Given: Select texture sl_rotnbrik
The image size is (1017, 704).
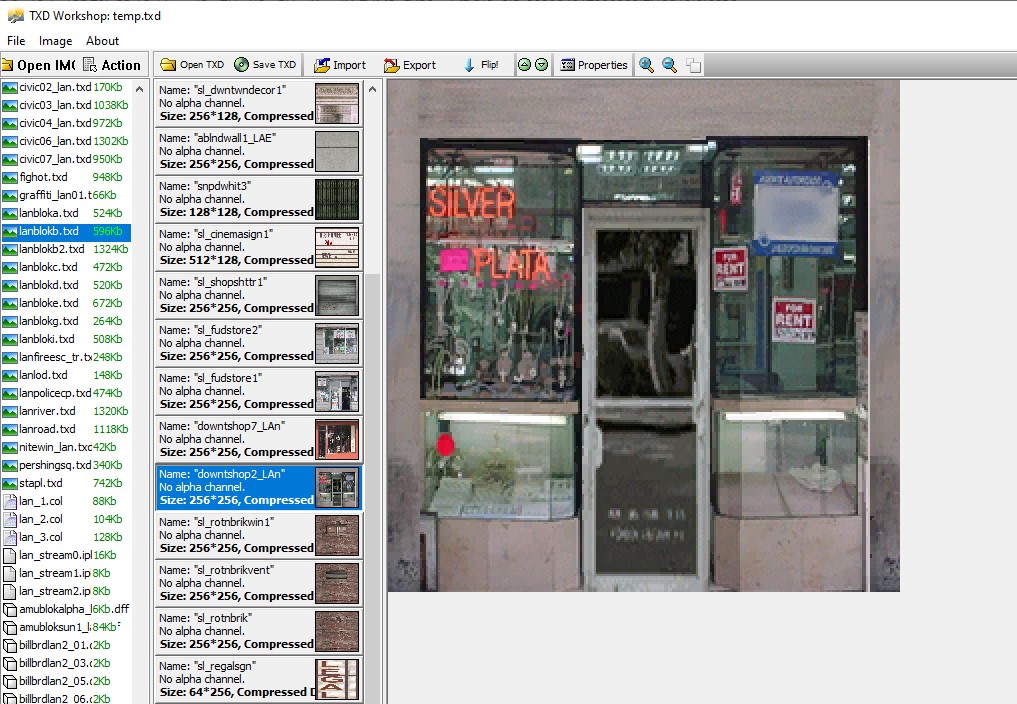Looking at the screenshot, I should coord(258,631).
